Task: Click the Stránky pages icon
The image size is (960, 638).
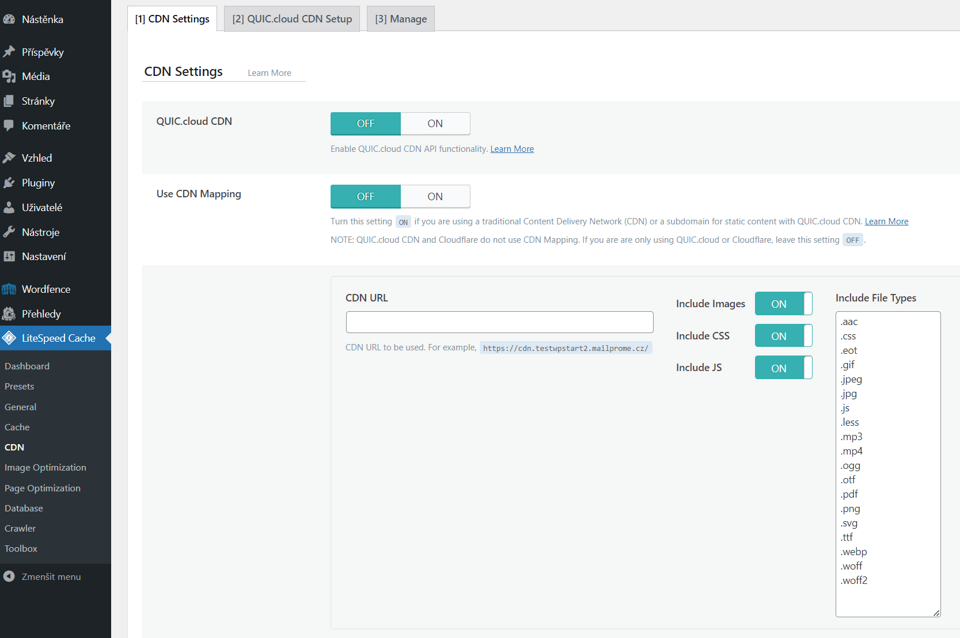Action: click(9, 101)
